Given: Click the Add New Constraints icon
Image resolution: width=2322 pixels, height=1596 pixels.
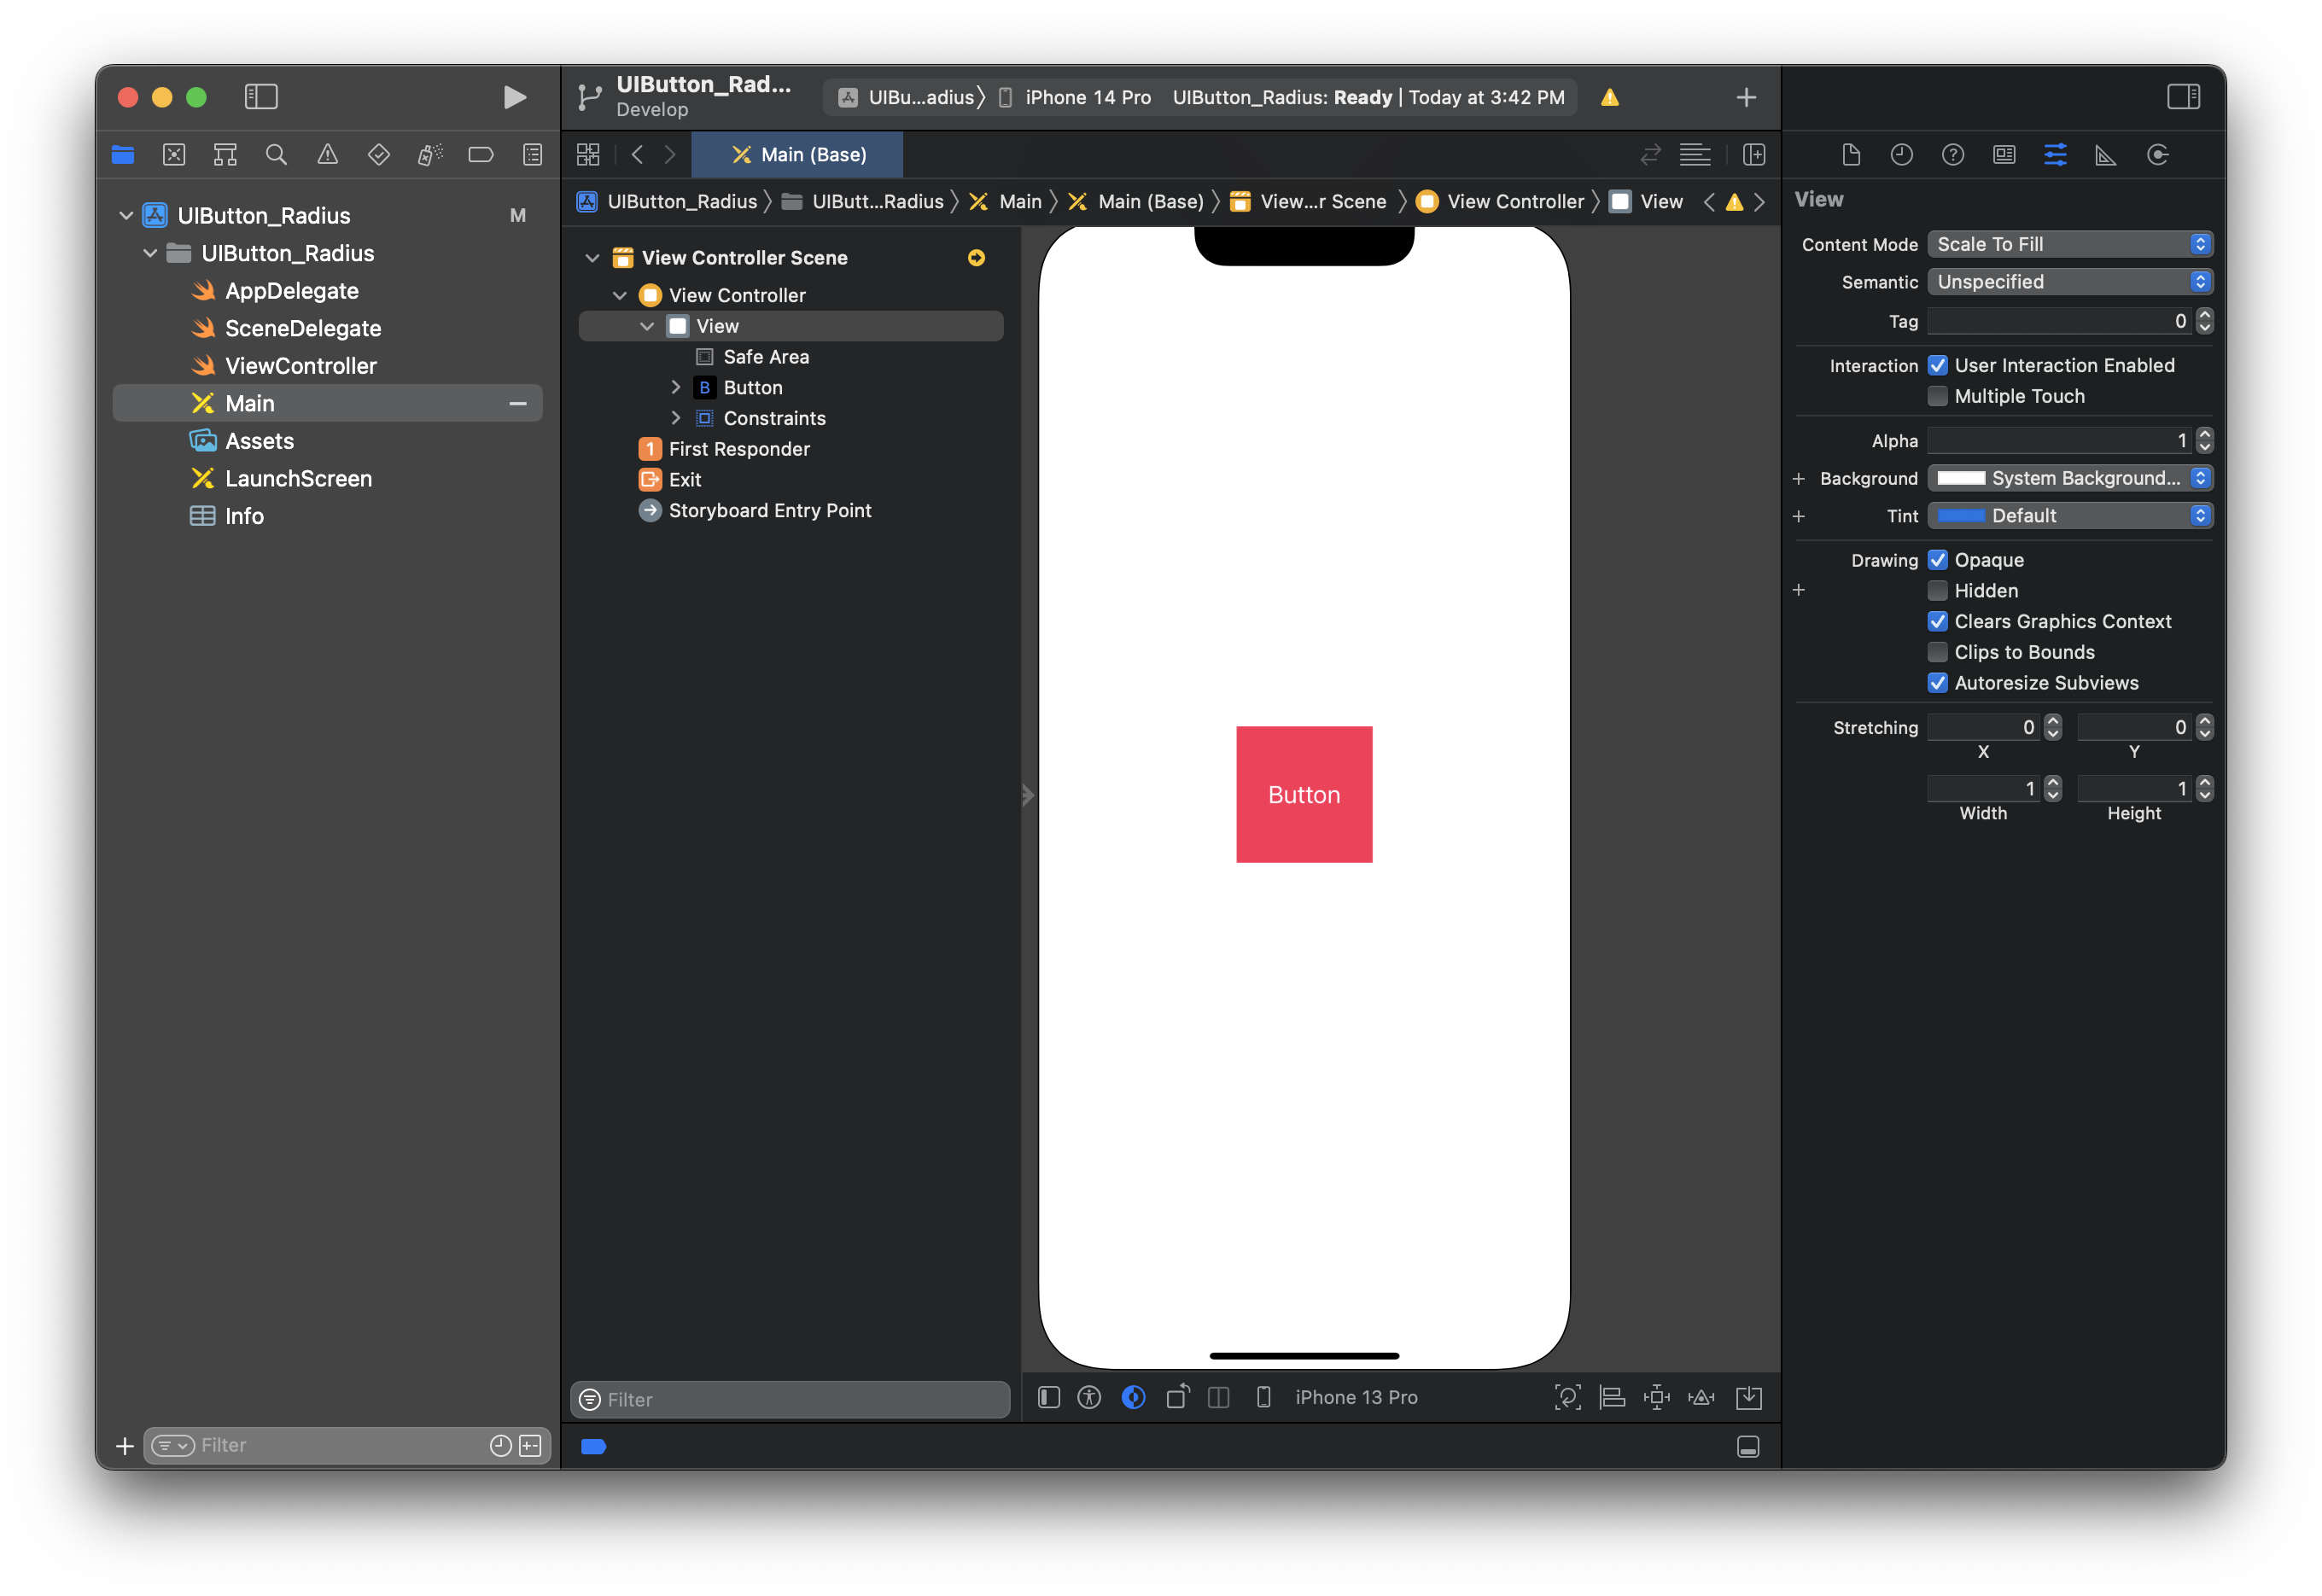Looking at the screenshot, I should click(x=1656, y=1397).
